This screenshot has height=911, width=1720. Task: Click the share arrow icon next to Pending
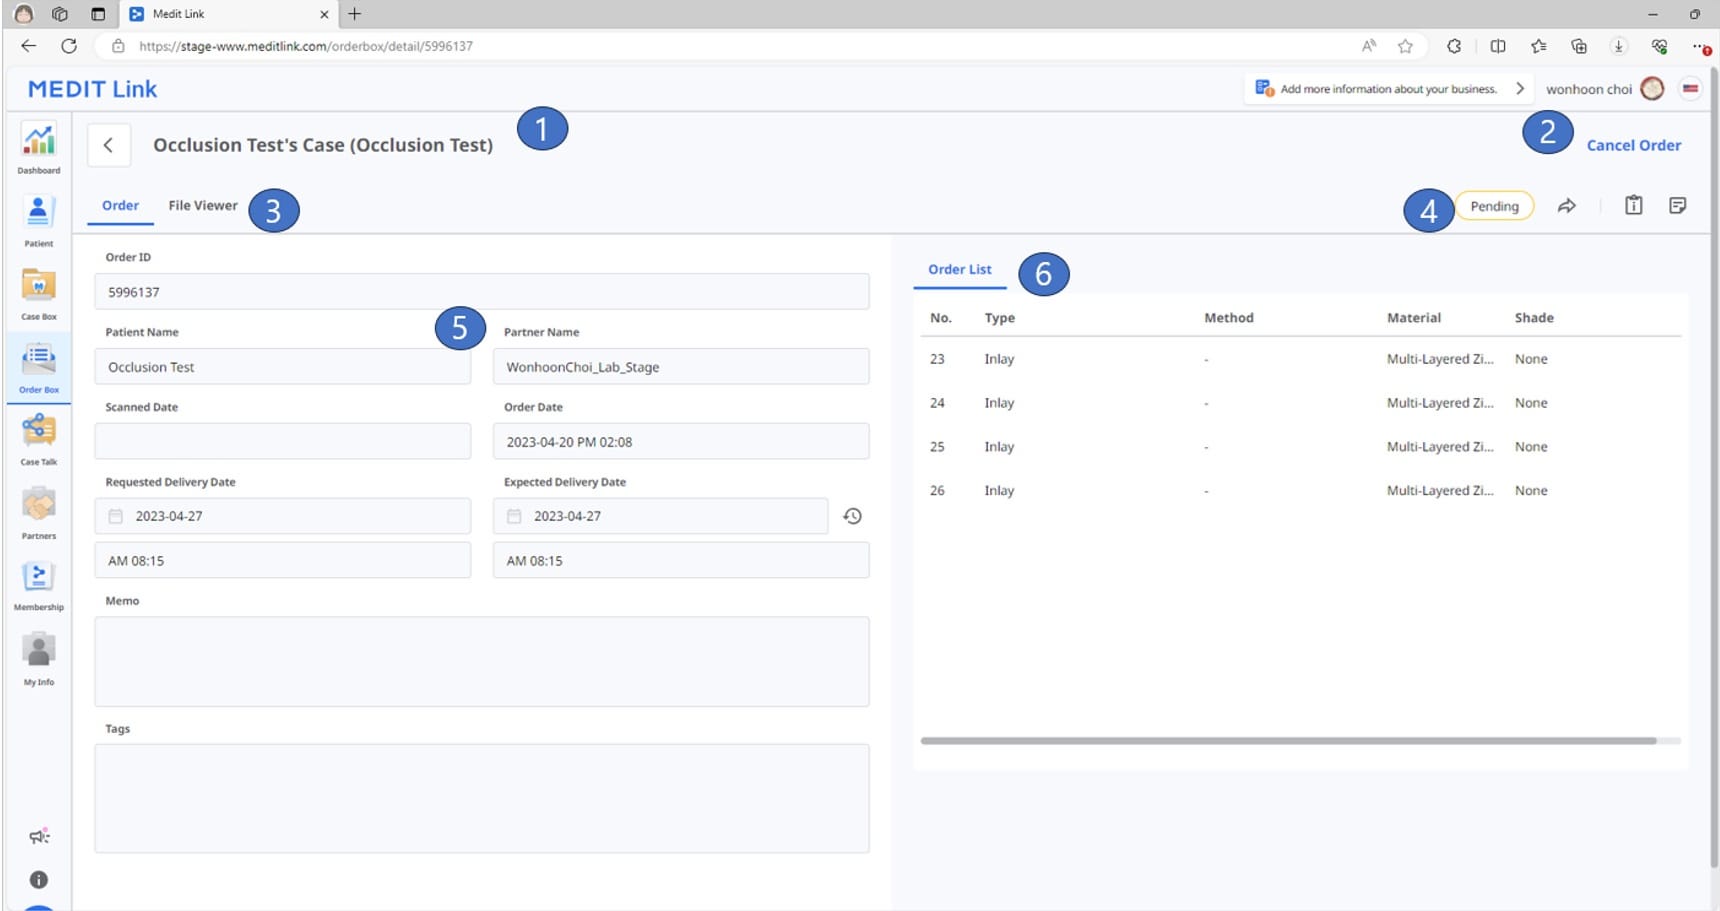(1567, 206)
